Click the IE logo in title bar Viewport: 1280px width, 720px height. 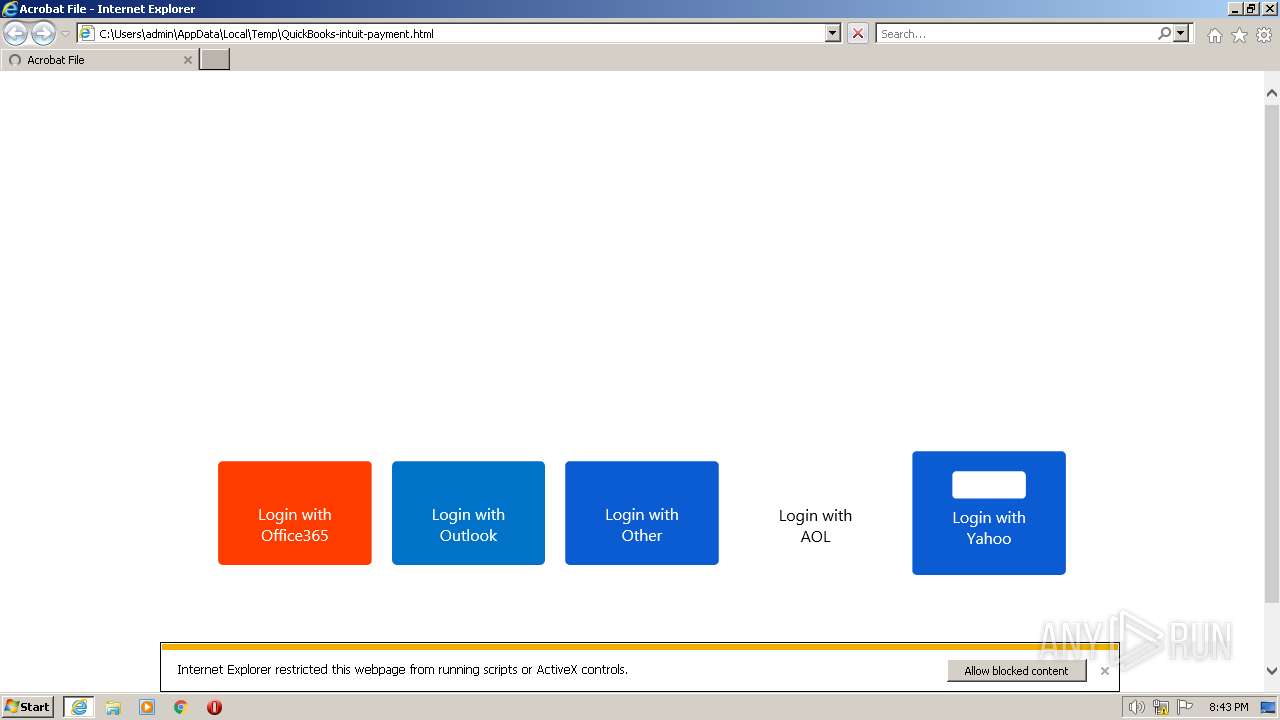tap(10, 9)
